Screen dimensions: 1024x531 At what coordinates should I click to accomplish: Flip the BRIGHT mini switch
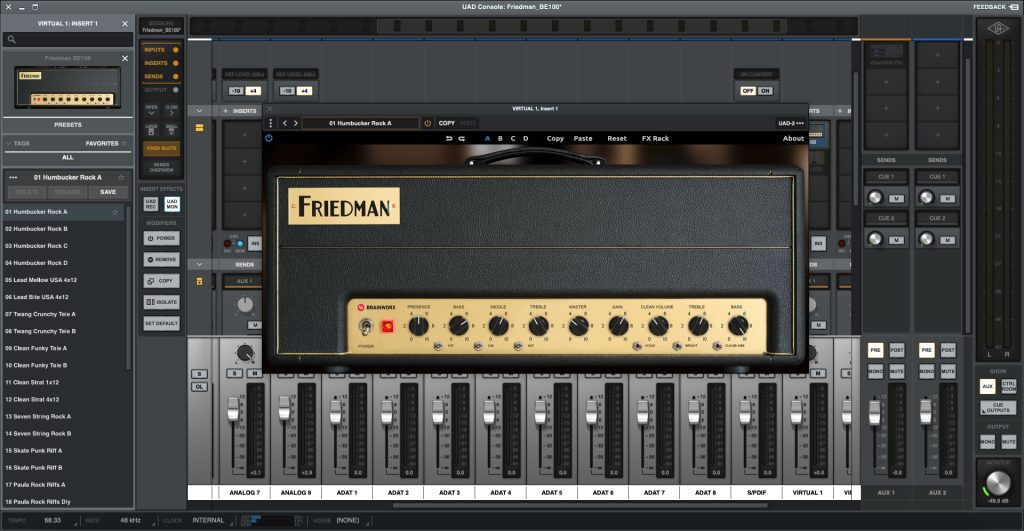click(x=677, y=346)
